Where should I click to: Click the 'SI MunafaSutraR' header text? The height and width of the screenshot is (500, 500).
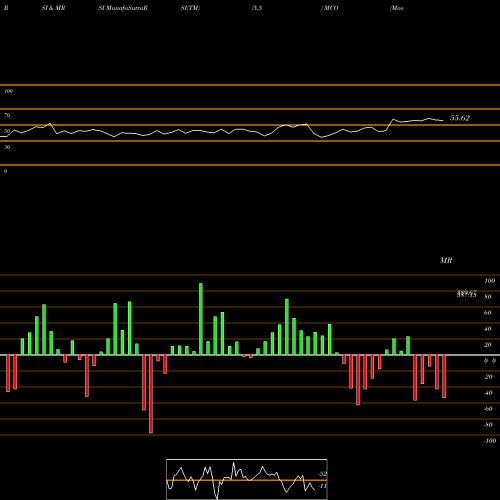tap(123, 8)
